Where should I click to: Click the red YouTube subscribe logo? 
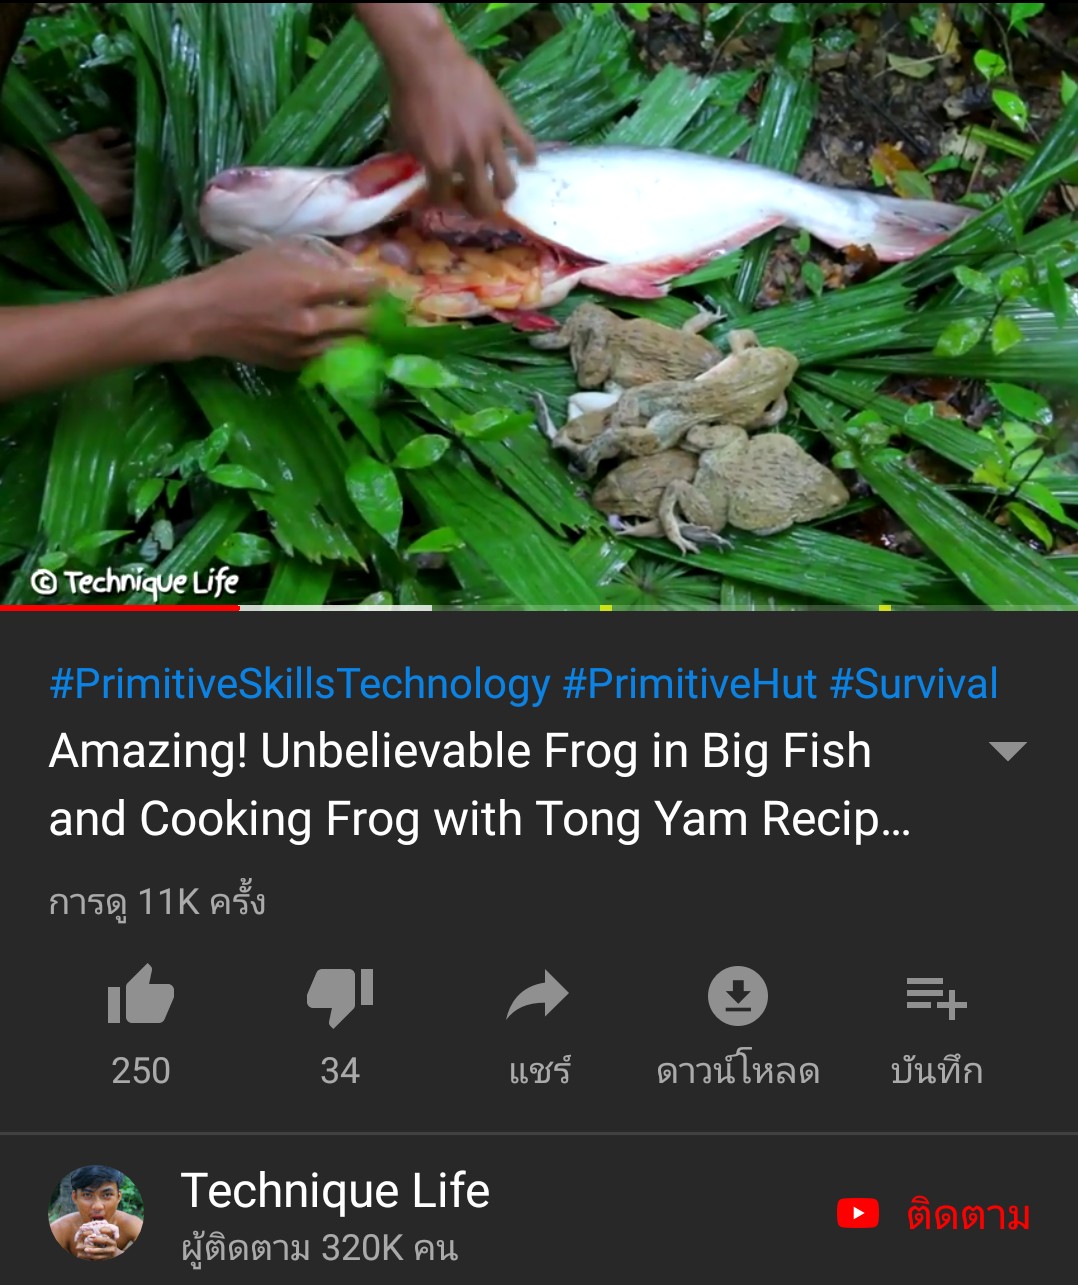(858, 1214)
